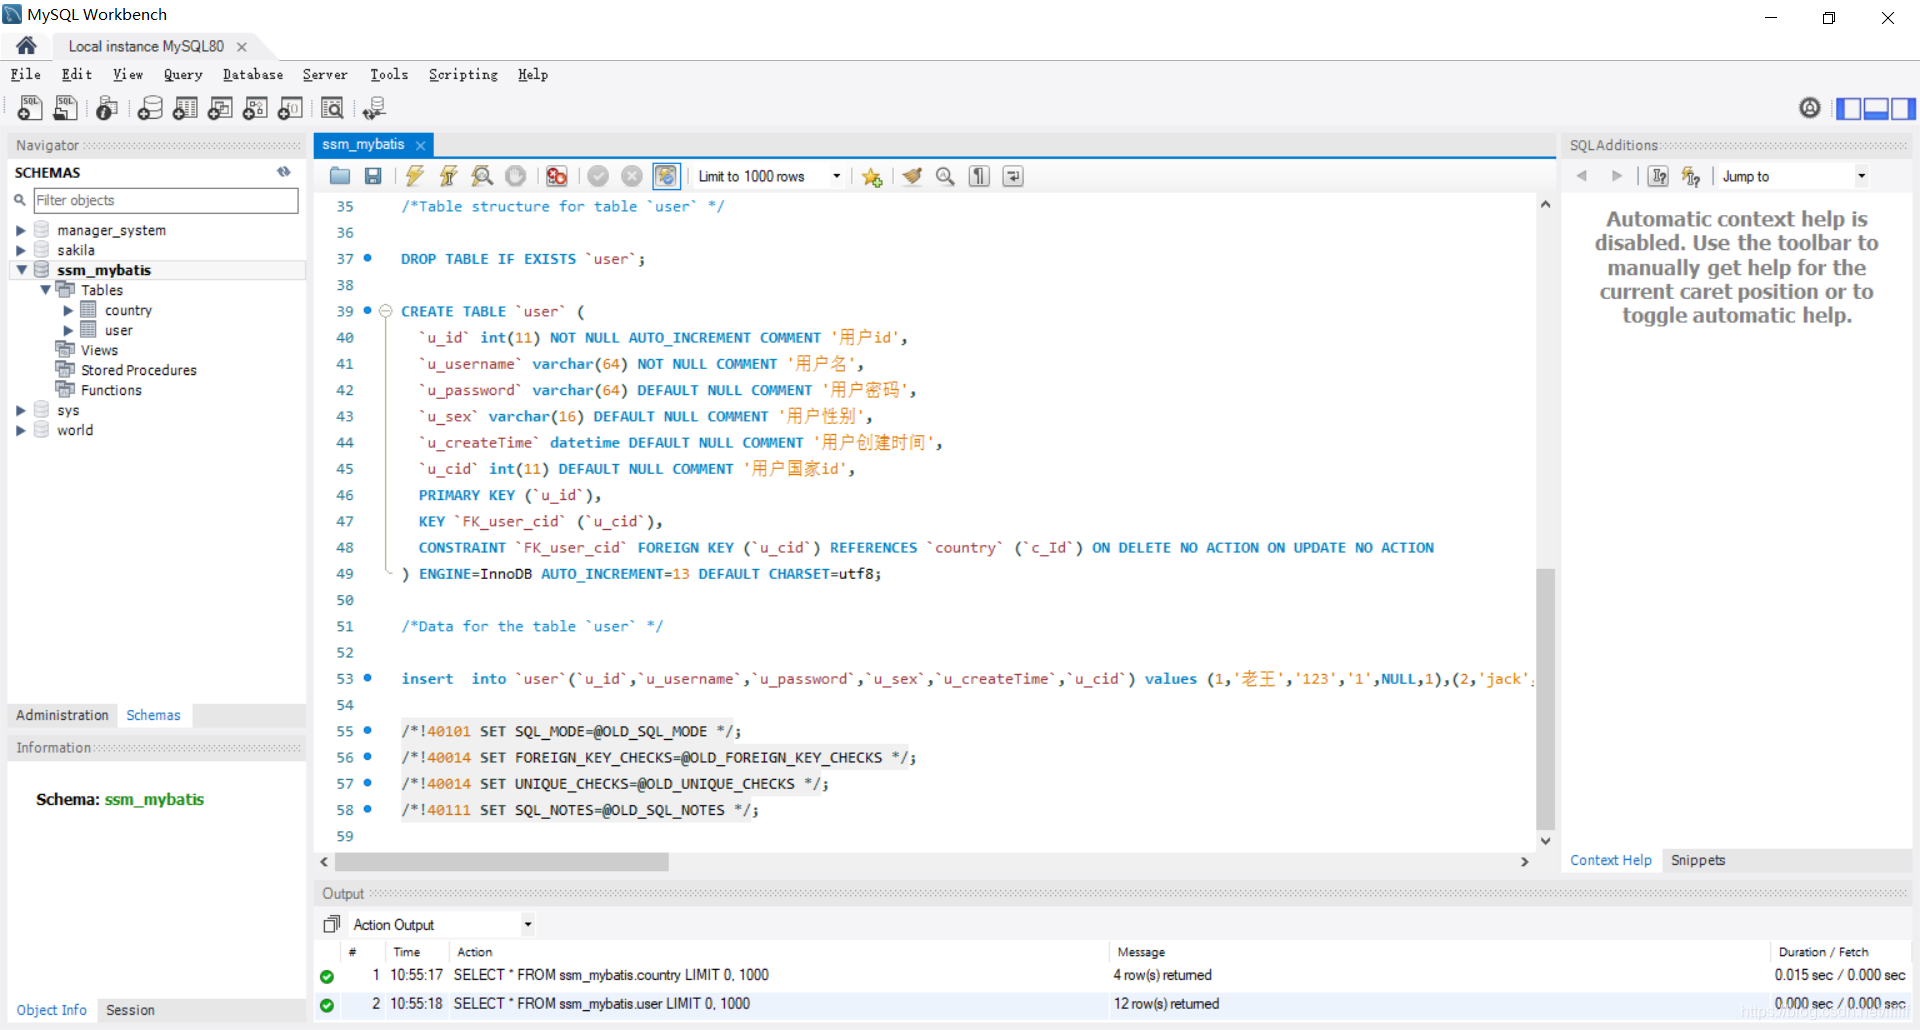Expand the manager_system schema
1920x1030 pixels.
click(x=20, y=231)
